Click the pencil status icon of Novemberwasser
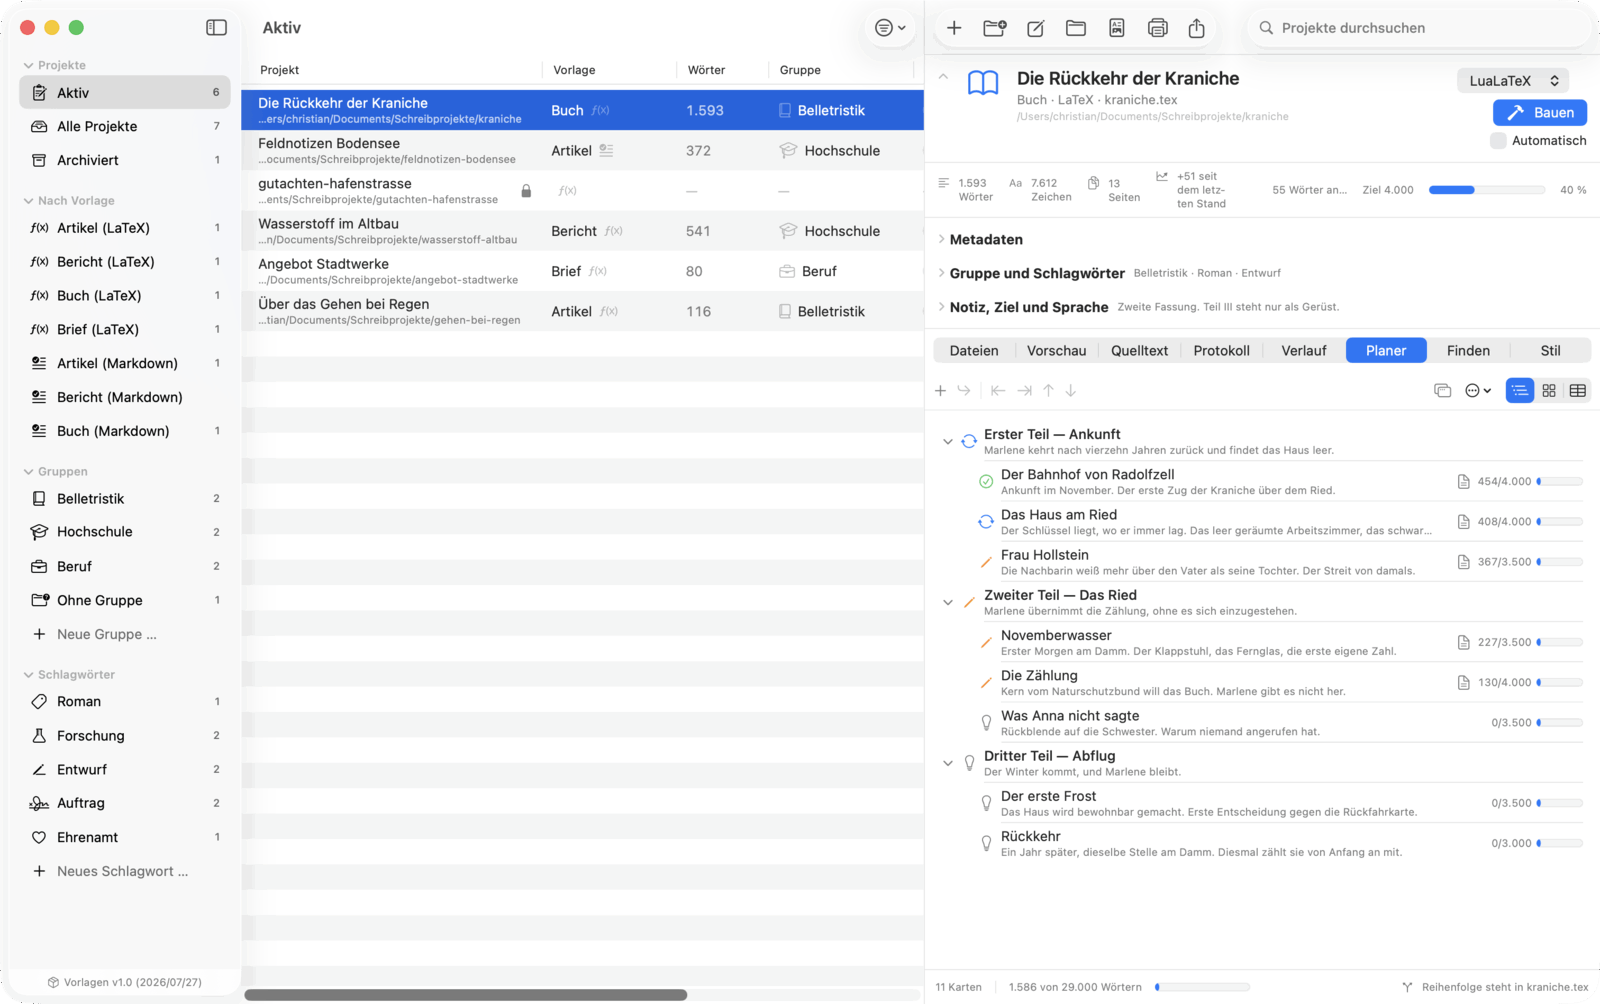This screenshot has width=1600, height=1004. 986,643
